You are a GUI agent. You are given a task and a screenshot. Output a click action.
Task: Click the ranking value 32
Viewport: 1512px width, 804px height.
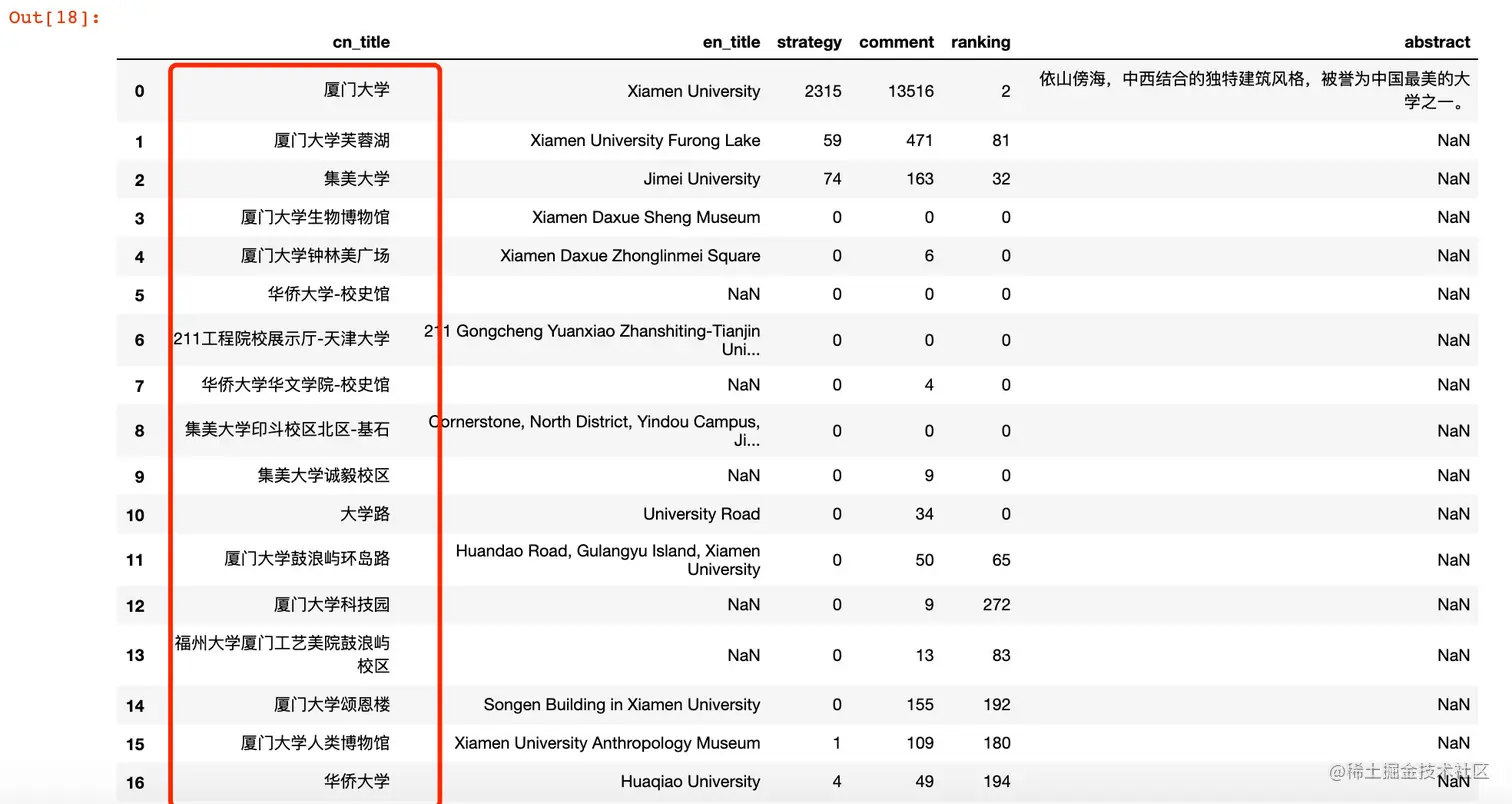[x=1001, y=179]
